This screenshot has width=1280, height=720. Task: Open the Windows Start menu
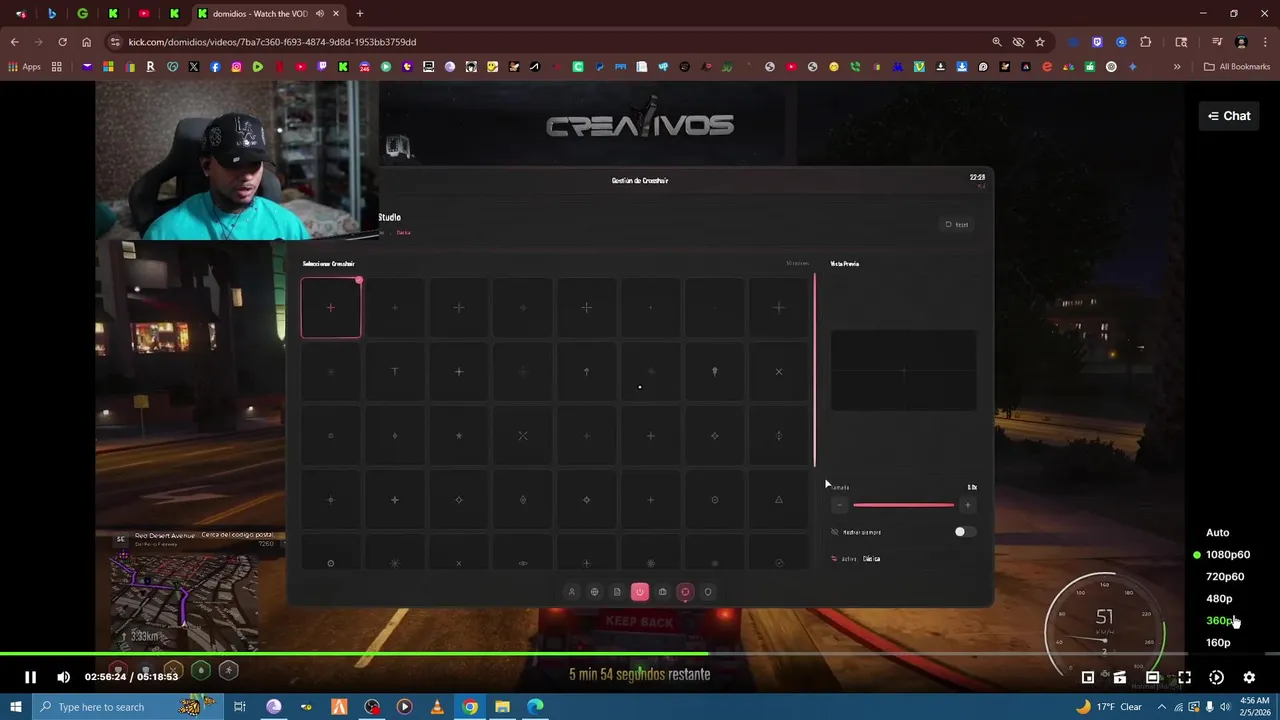pyautogui.click(x=16, y=707)
